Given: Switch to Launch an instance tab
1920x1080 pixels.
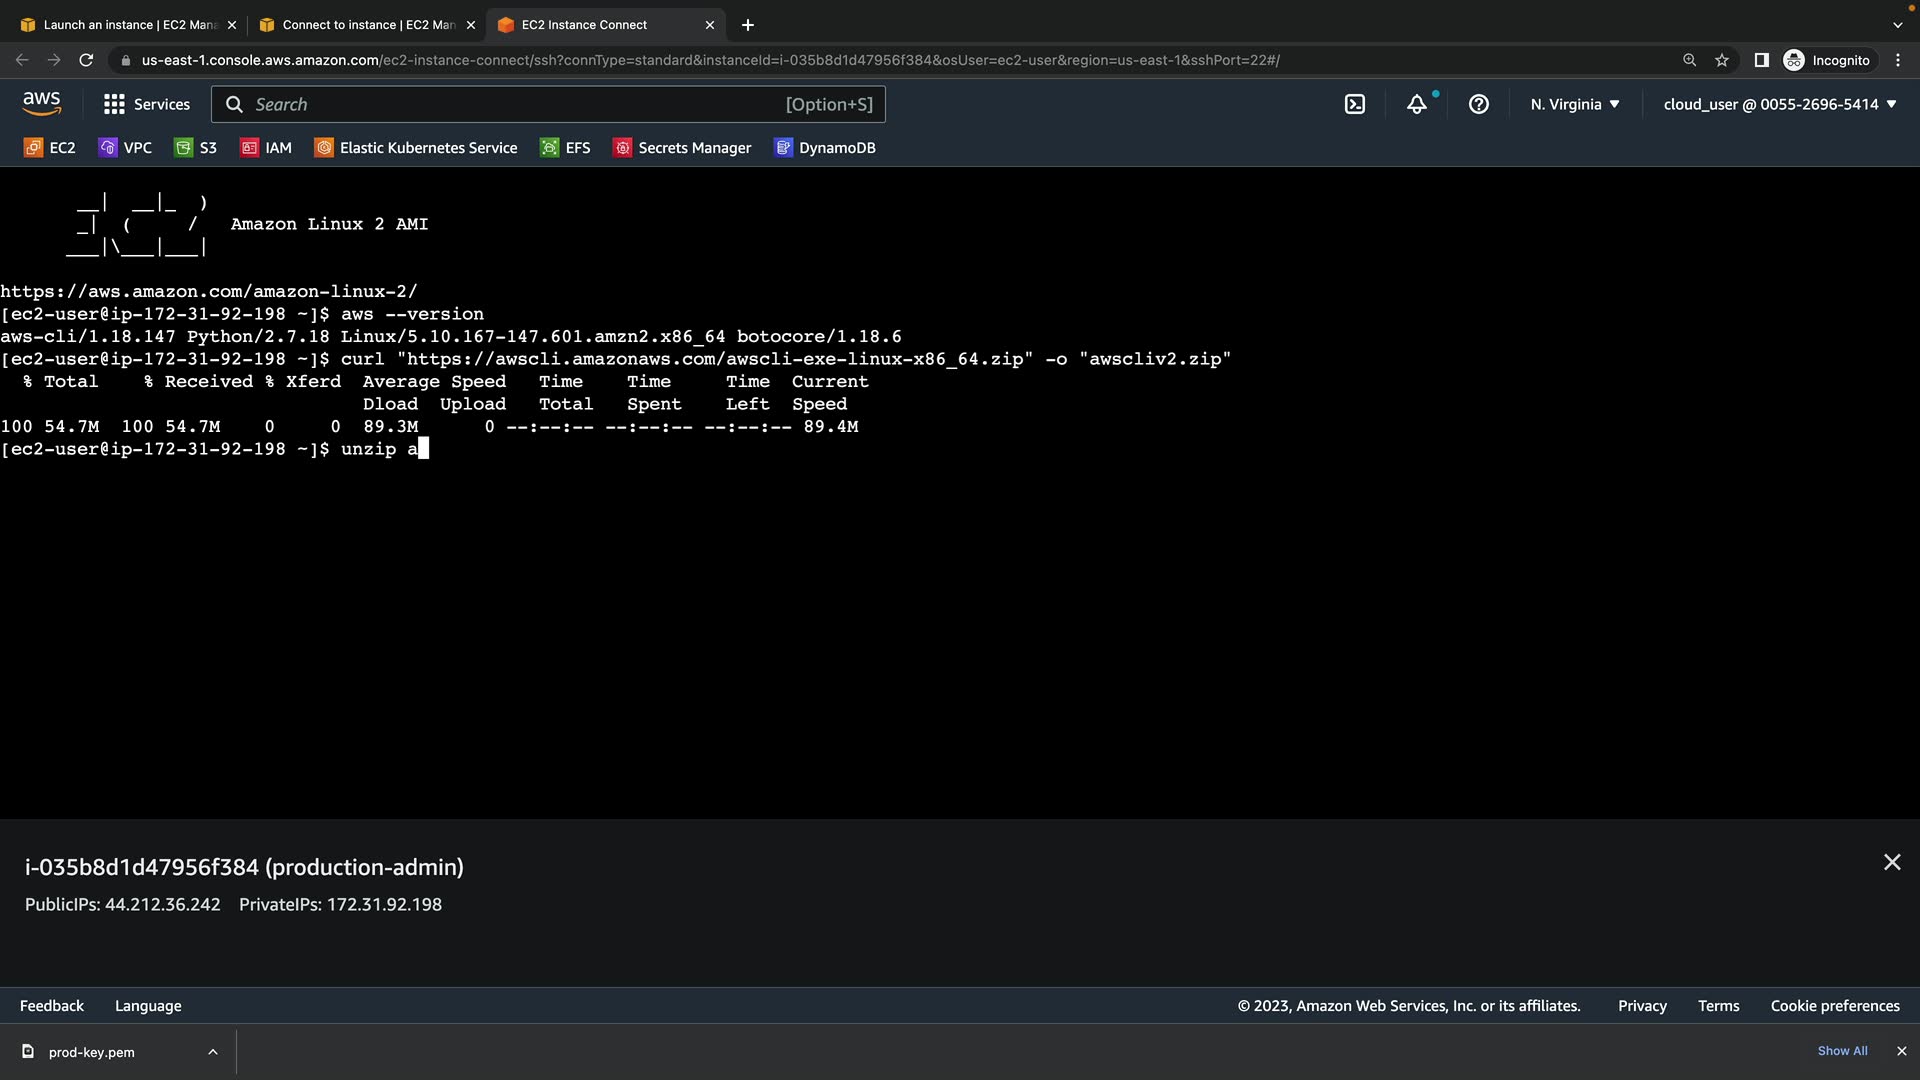Looking at the screenshot, I should [130, 25].
